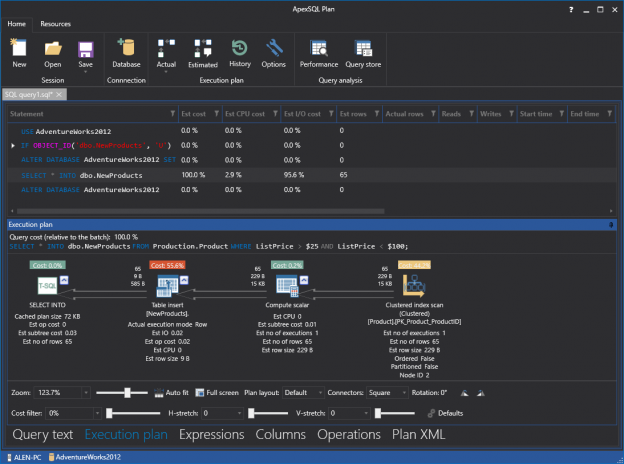Viewport: 624px width, 464px height.
Task: Open the Cost filter dropdown
Action: [98, 413]
